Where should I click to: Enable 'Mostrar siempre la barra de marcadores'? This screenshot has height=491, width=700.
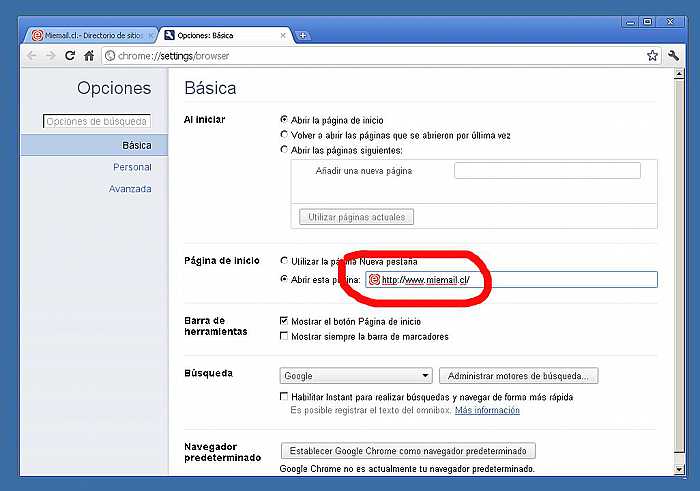click(x=283, y=336)
